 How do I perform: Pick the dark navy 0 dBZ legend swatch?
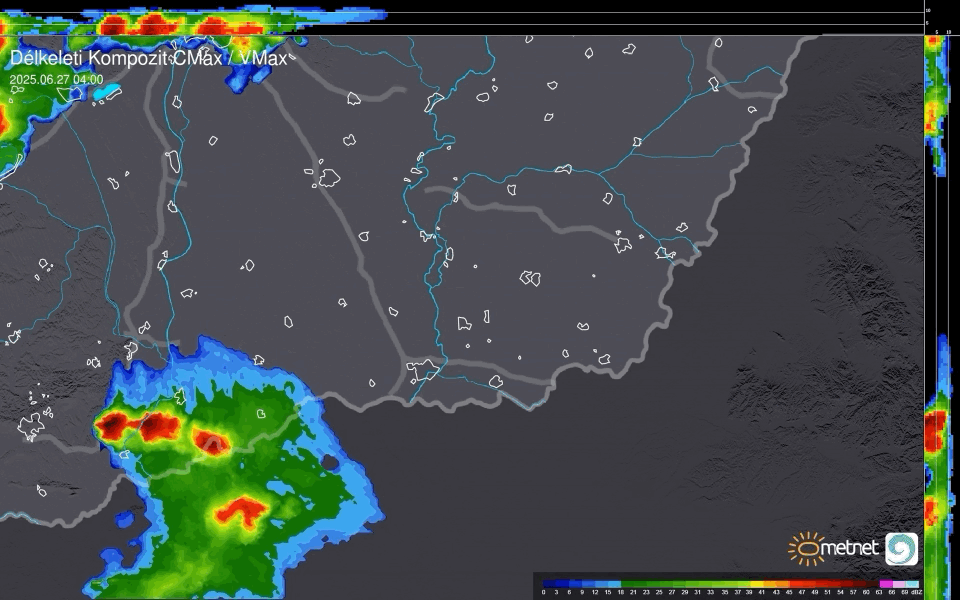click(x=547, y=583)
